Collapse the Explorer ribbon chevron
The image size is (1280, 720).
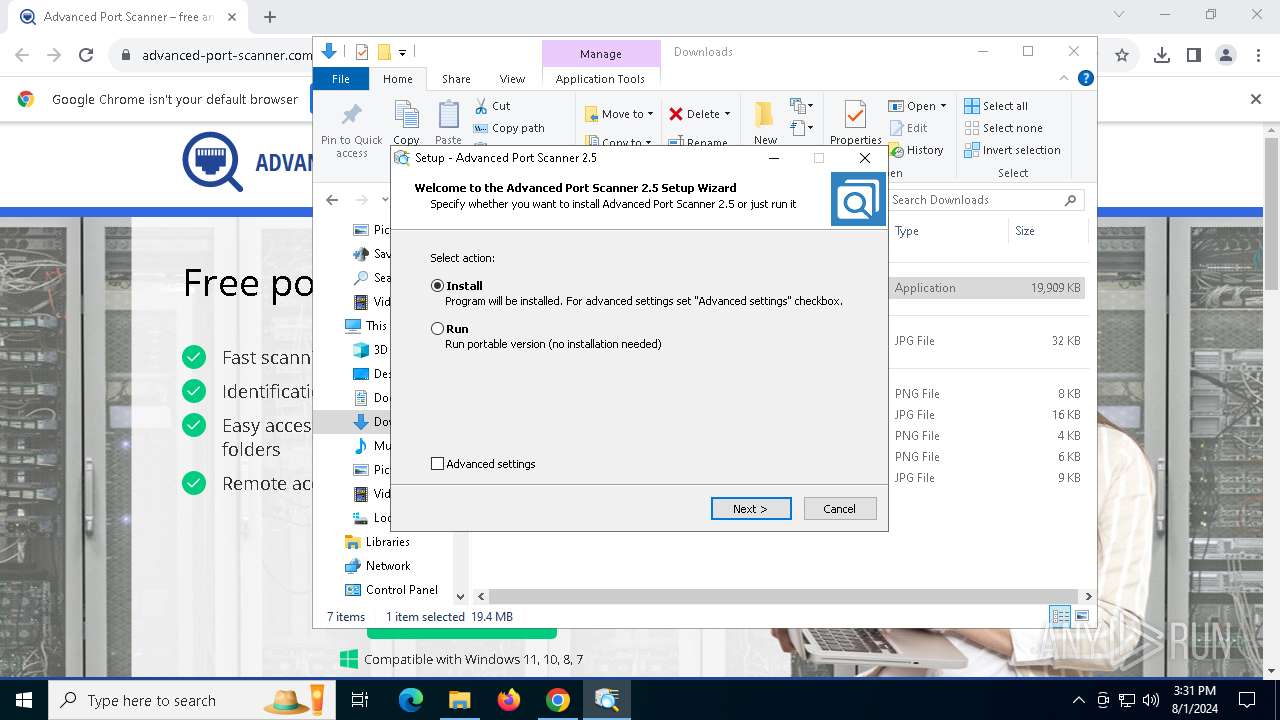[x=1064, y=78]
